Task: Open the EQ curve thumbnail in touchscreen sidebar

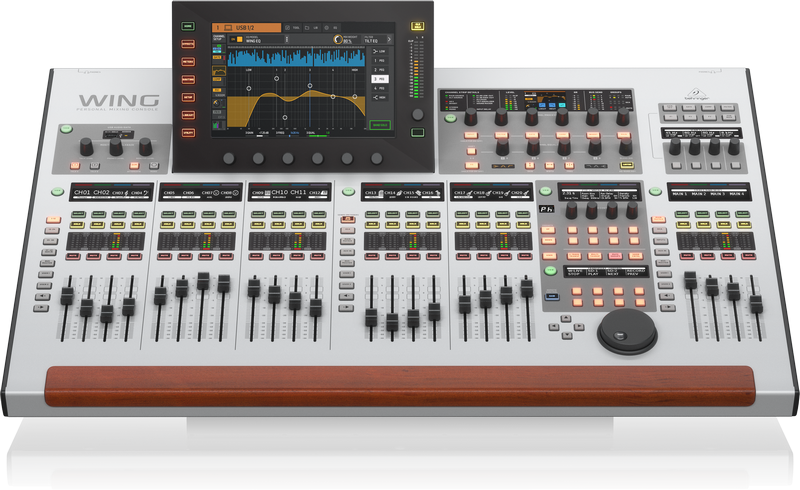Action: click(219, 70)
